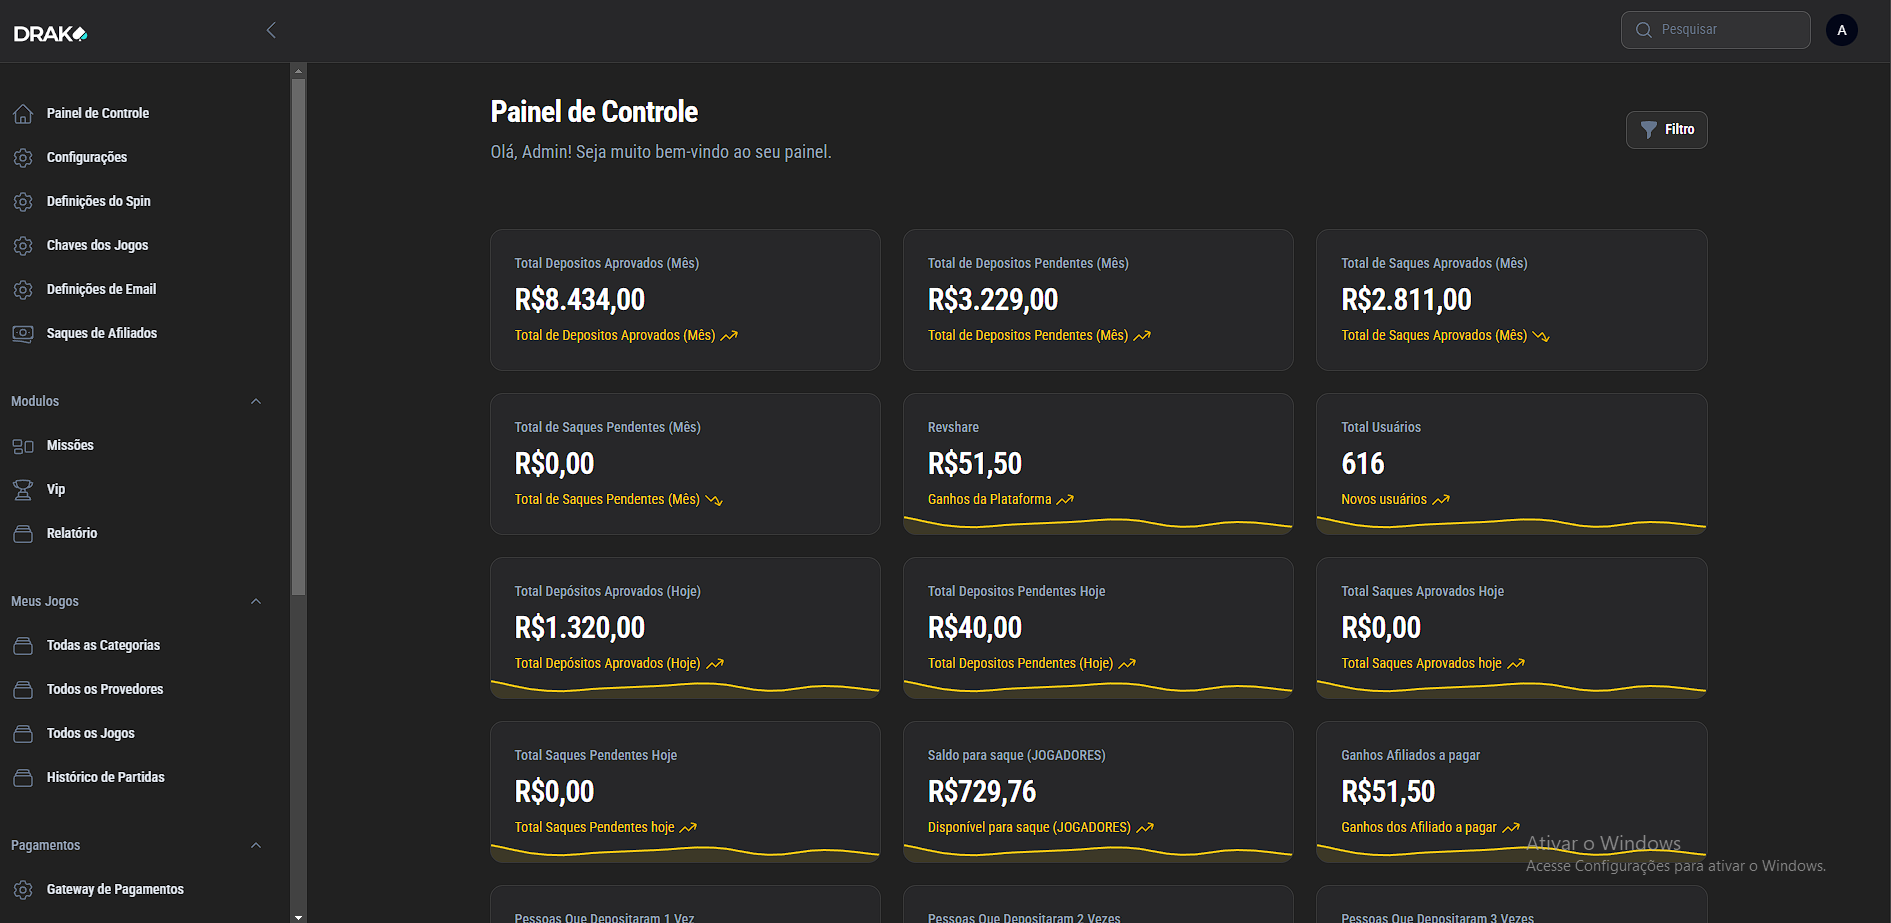The width and height of the screenshot is (1891, 923).
Task: Go to Definições do Spin
Action: coord(99,201)
